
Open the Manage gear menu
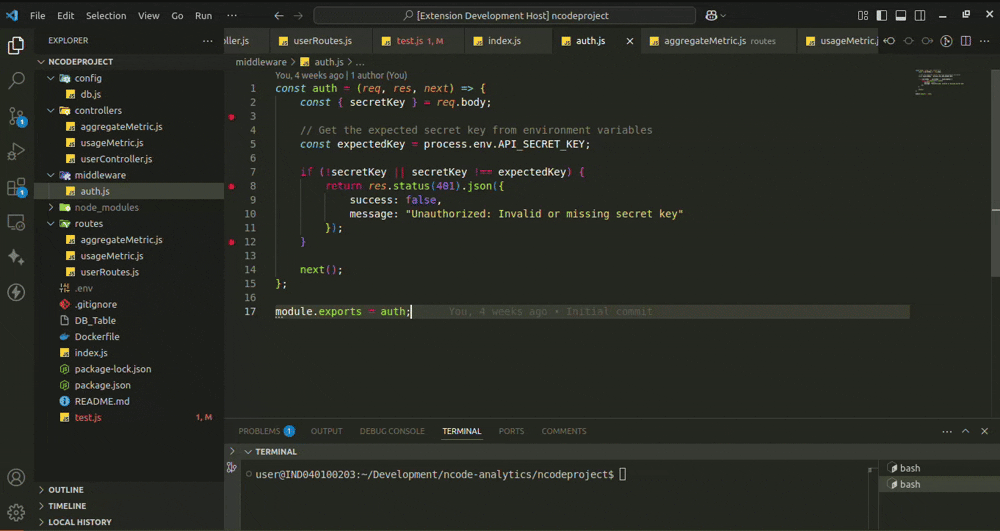point(16,512)
